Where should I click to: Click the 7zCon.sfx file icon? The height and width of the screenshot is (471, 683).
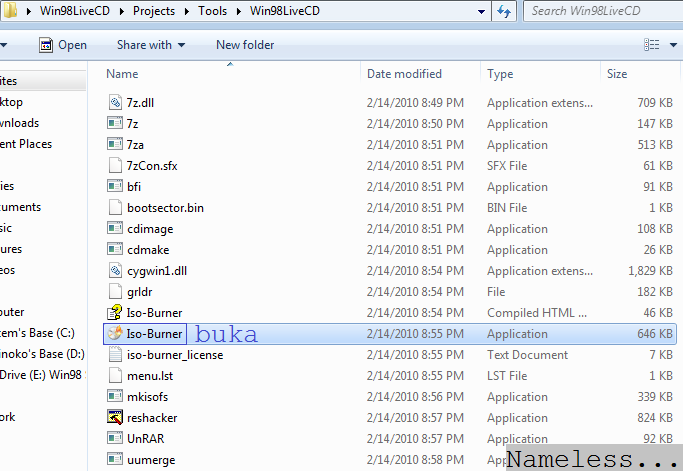pos(115,166)
